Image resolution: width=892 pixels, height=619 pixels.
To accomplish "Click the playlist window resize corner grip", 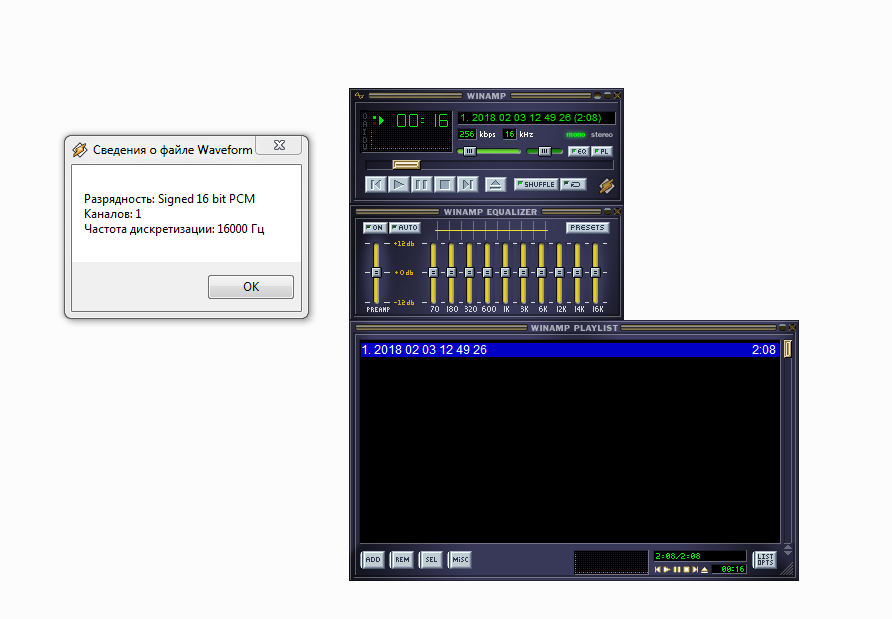I will click(x=789, y=570).
